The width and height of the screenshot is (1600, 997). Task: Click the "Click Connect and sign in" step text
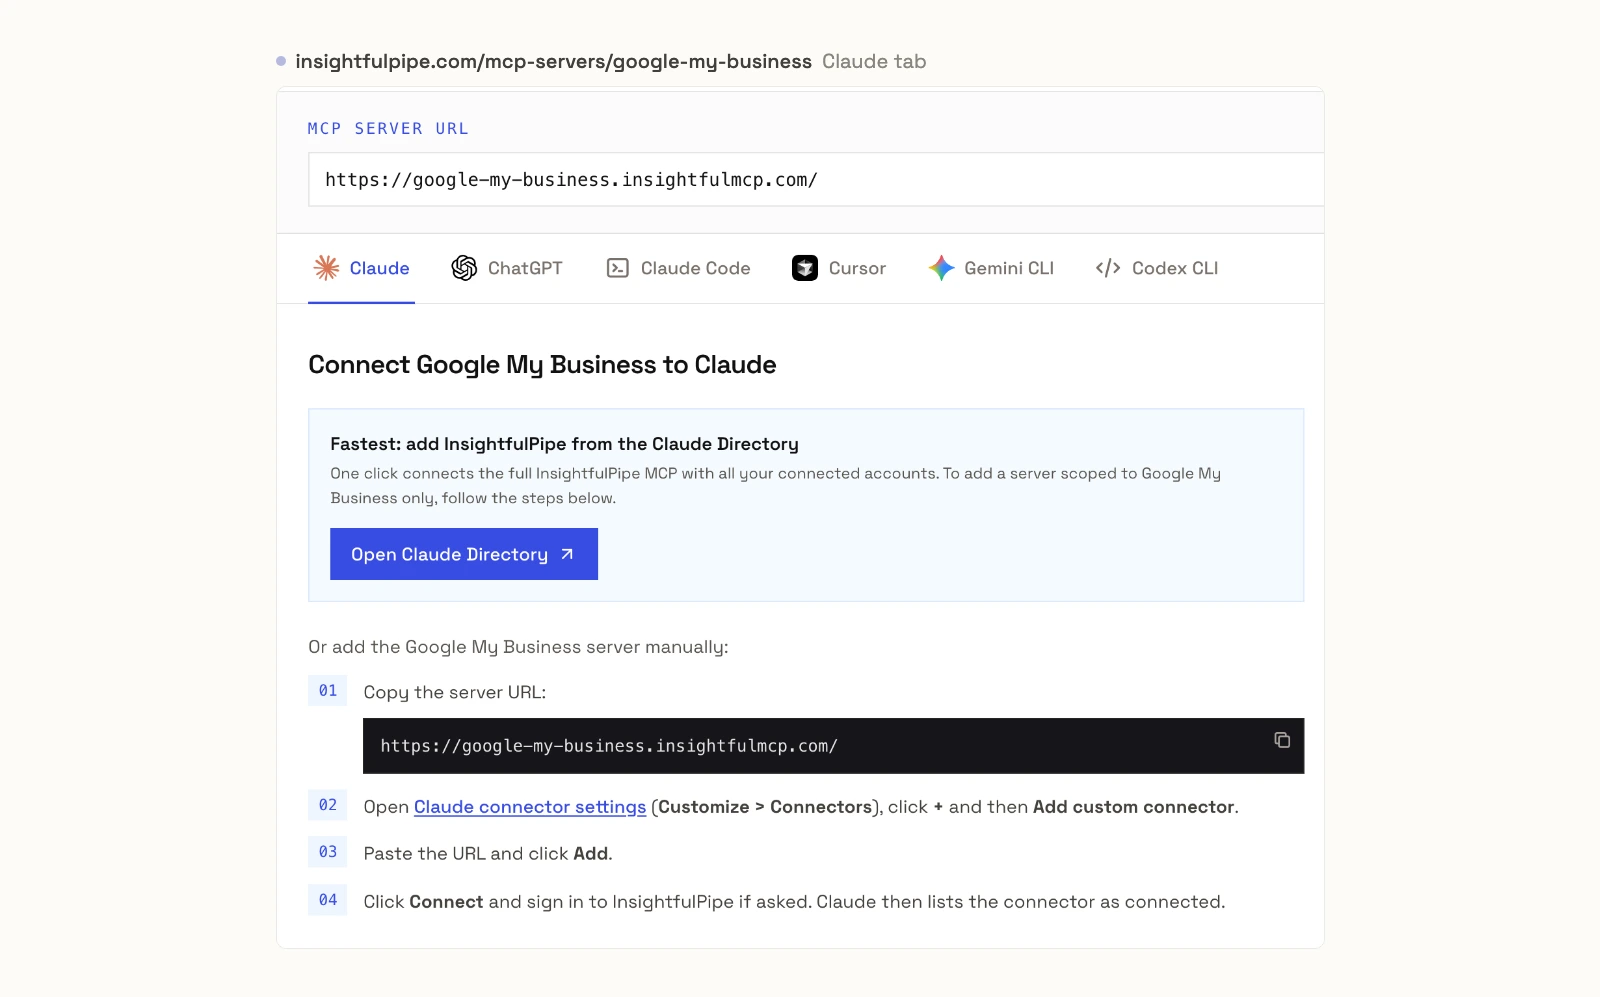[794, 902]
